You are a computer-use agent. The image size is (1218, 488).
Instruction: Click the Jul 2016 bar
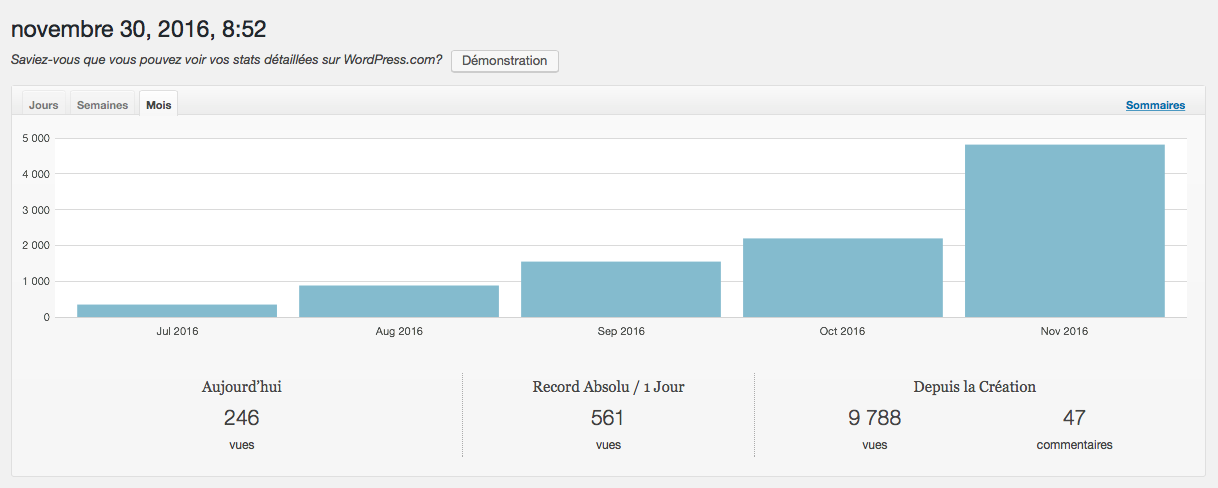(x=177, y=311)
